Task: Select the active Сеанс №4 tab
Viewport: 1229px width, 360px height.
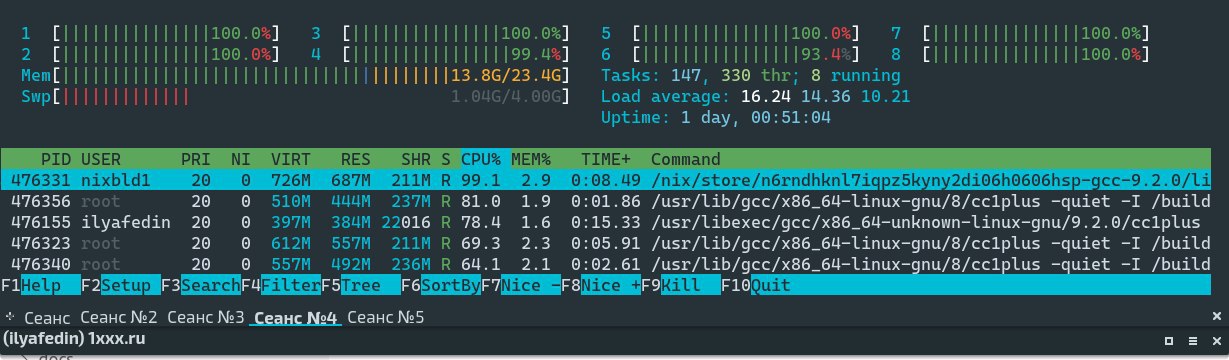Action: (x=296, y=318)
